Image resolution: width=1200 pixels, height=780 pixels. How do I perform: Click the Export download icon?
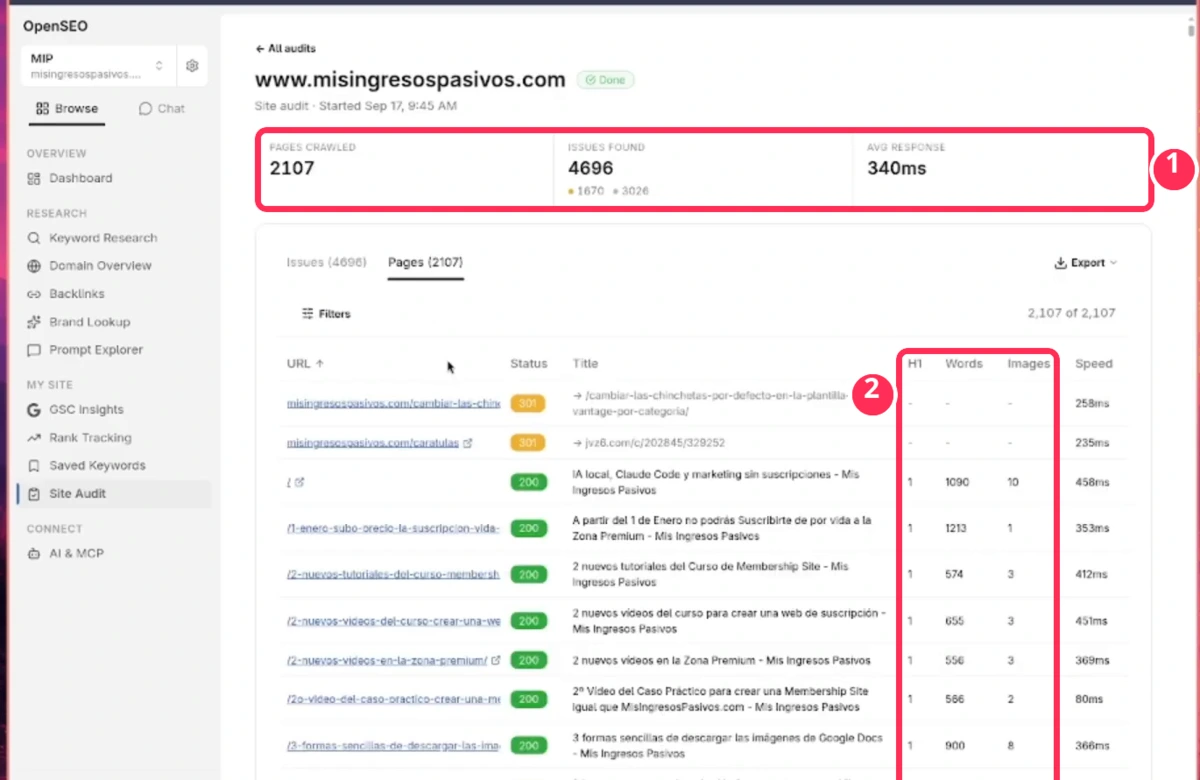(1060, 263)
